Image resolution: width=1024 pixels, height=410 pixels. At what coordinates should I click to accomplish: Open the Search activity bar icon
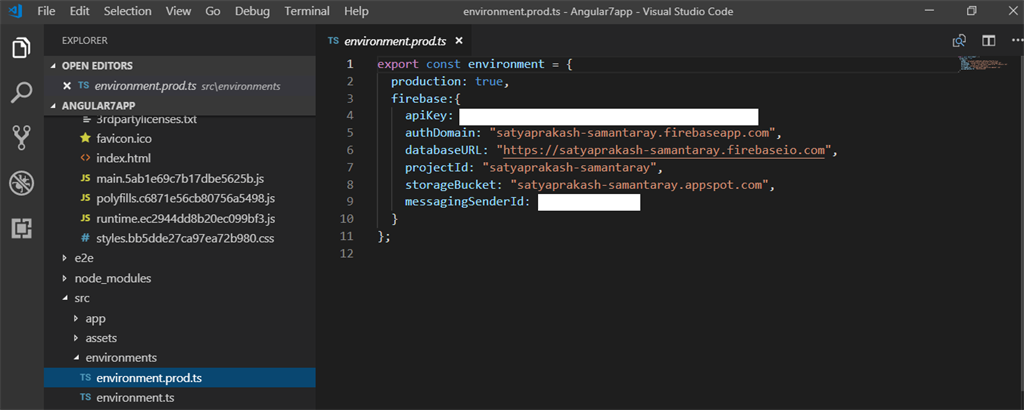tap(22, 93)
